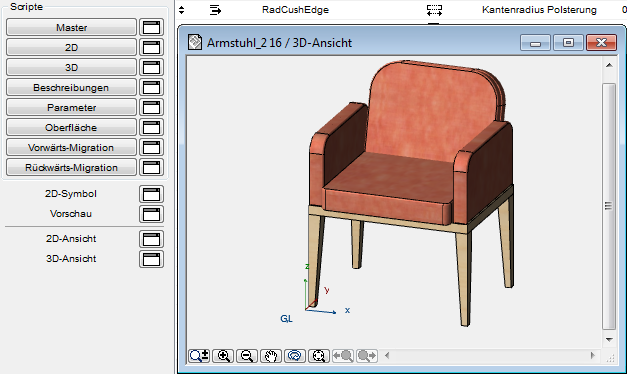Click the length type icon for RadCushEdge
The image size is (627, 374).
click(x=434, y=10)
